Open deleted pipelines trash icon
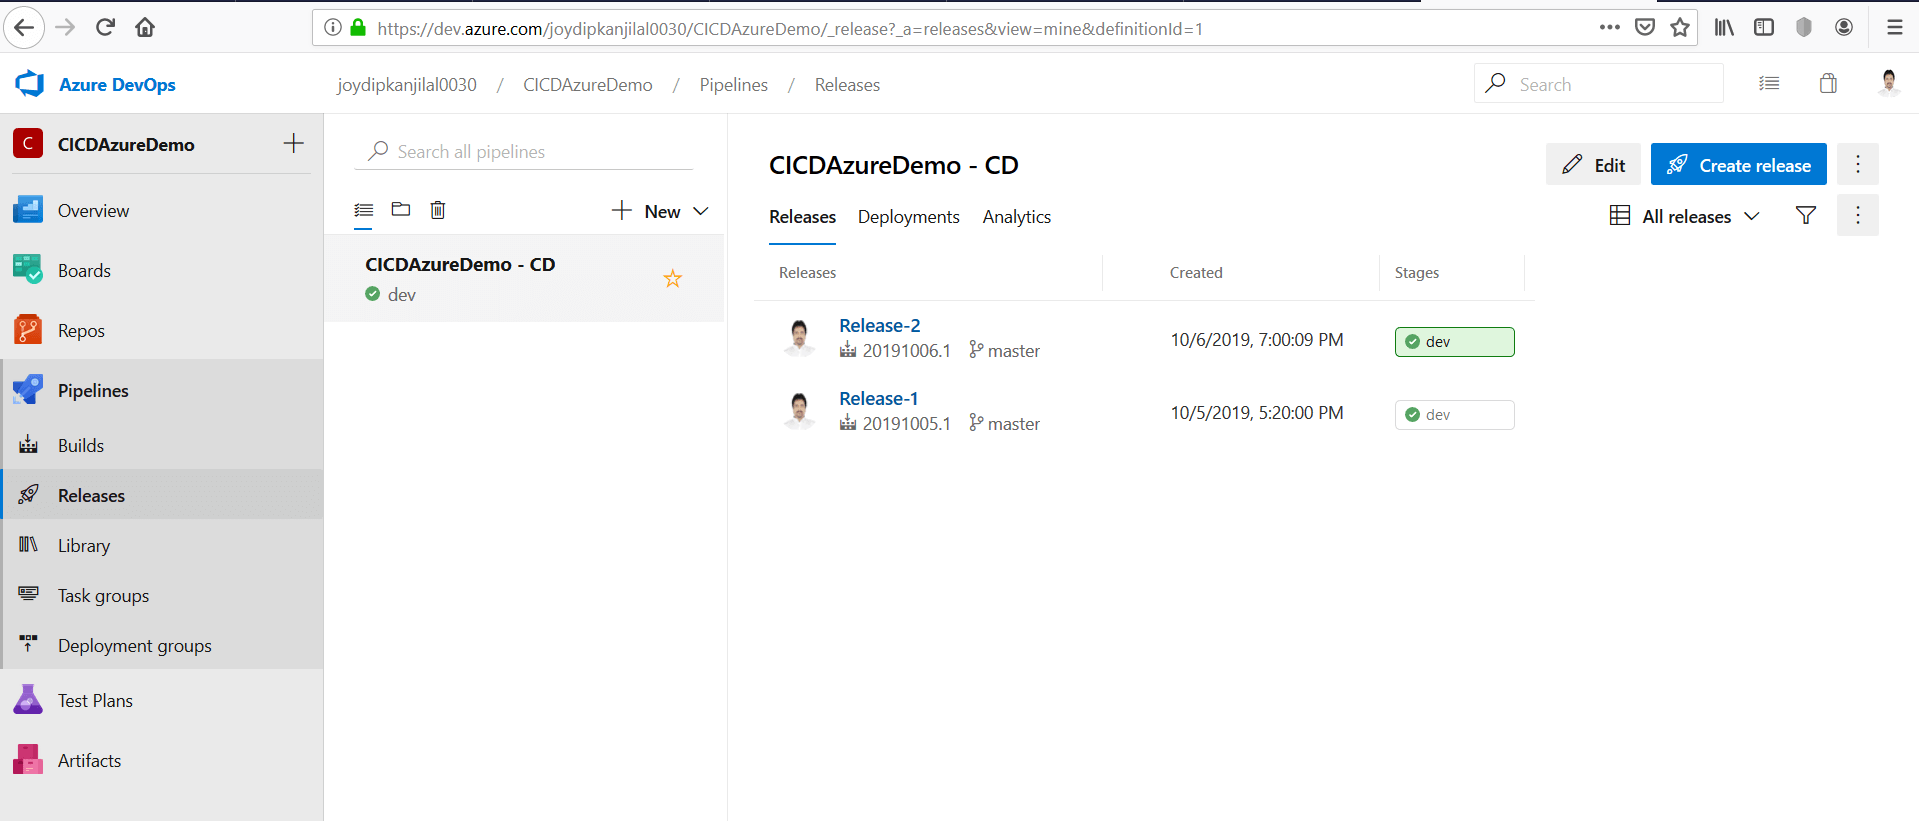1919x821 pixels. [438, 209]
